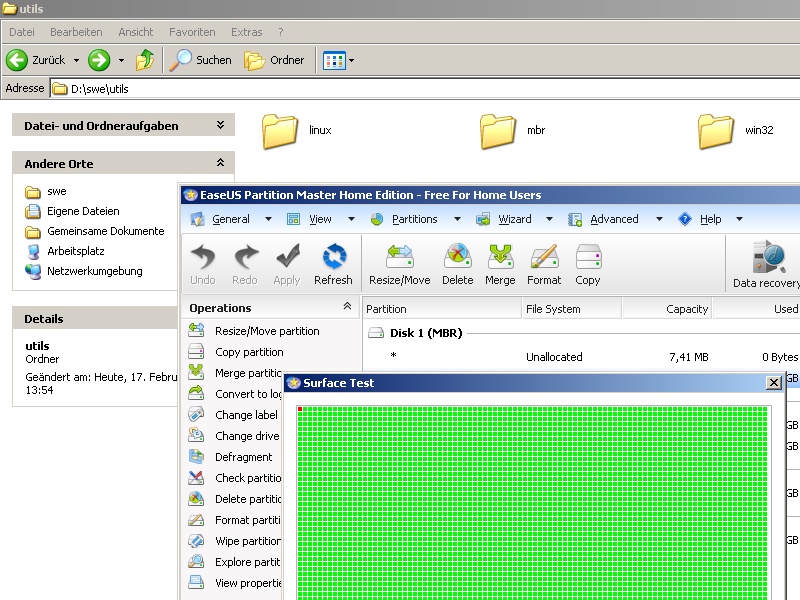Sort by the File System column header
800x600 pixels.
tap(572, 309)
